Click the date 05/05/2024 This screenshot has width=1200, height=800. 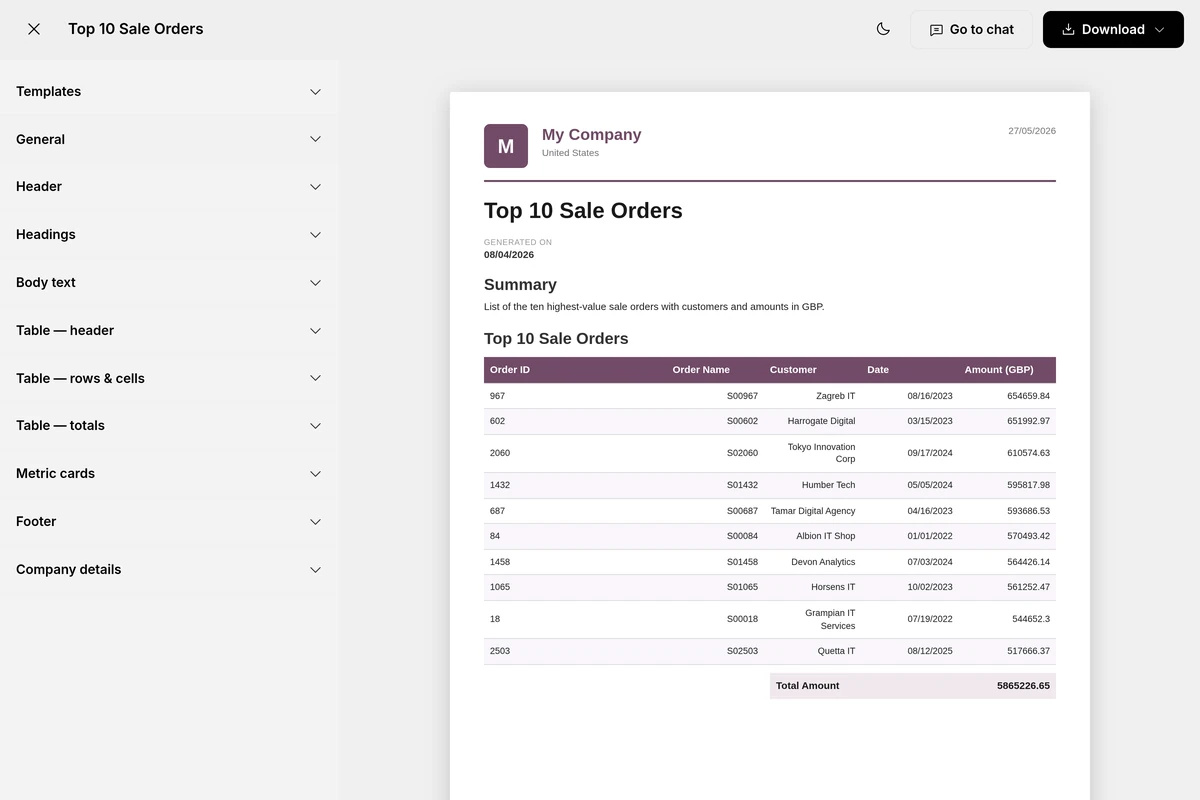click(930, 485)
